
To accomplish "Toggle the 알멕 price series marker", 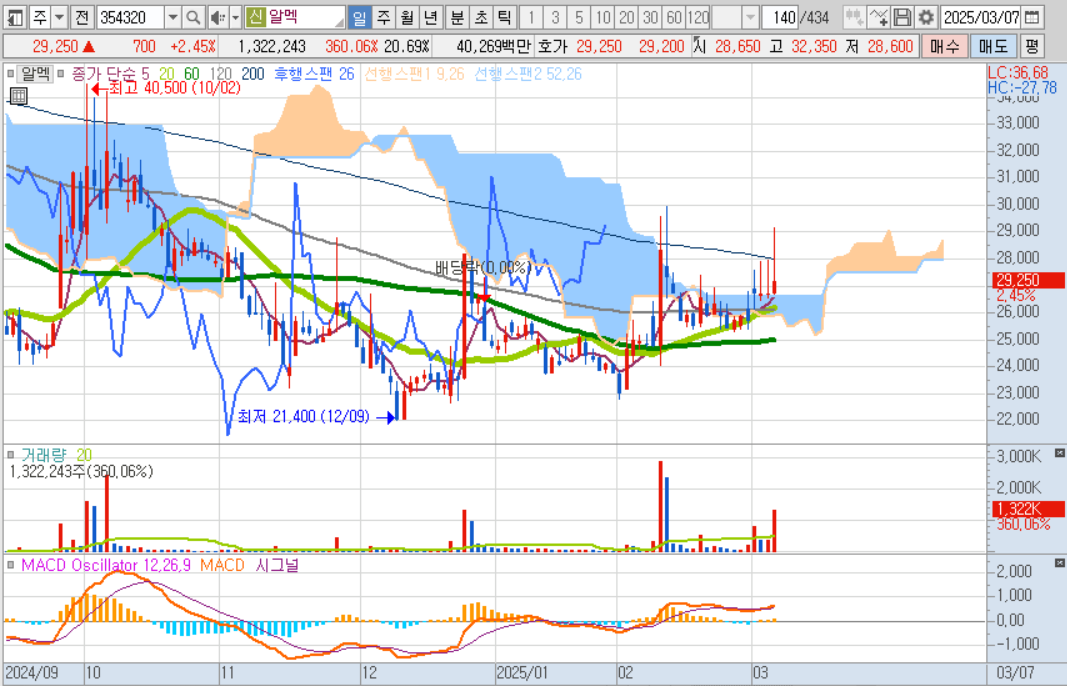I will coord(10,74).
